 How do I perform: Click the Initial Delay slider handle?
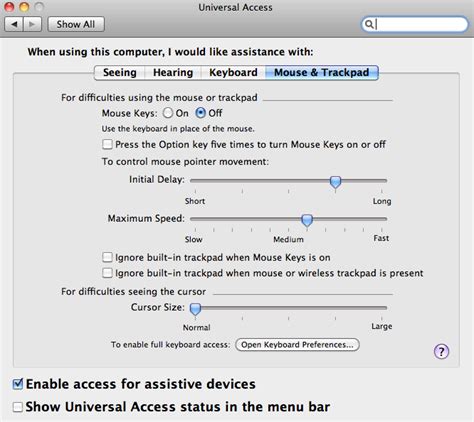335,182
